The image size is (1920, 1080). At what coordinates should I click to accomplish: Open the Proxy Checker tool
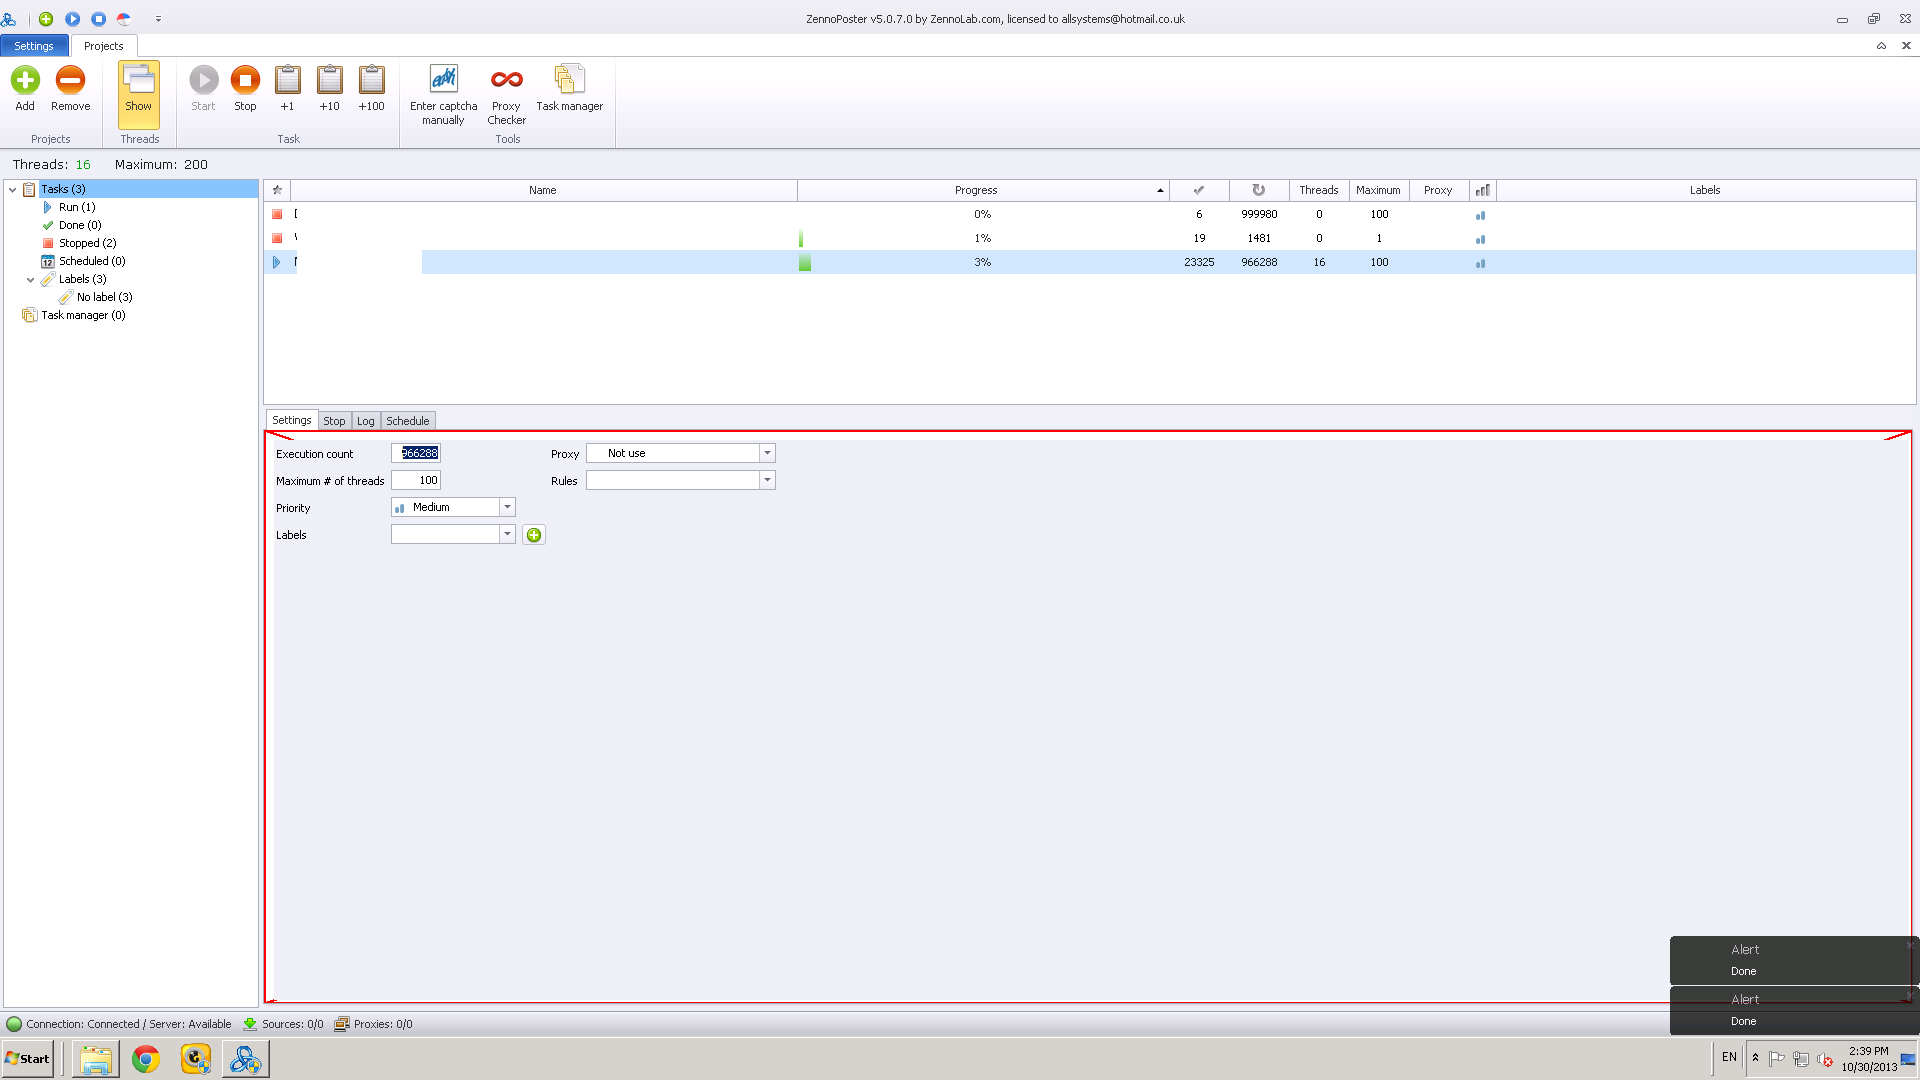(x=506, y=80)
